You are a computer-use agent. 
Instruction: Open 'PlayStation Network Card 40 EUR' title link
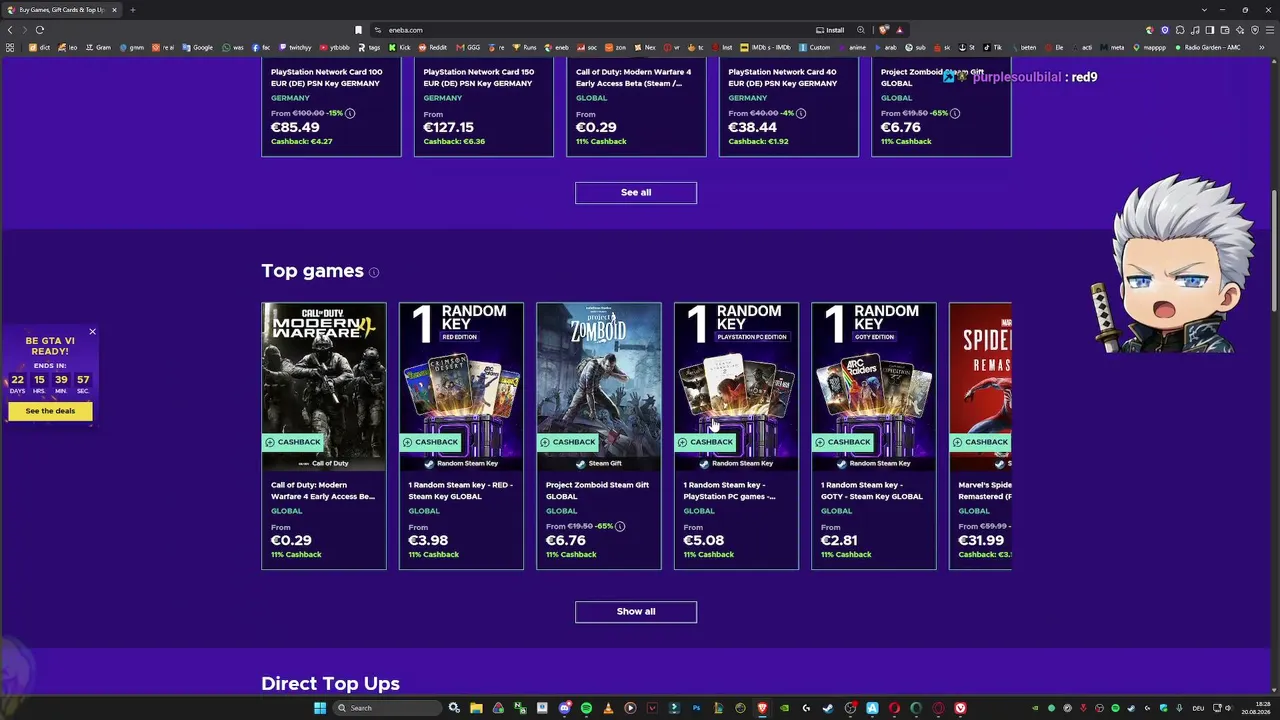(783, 78)
